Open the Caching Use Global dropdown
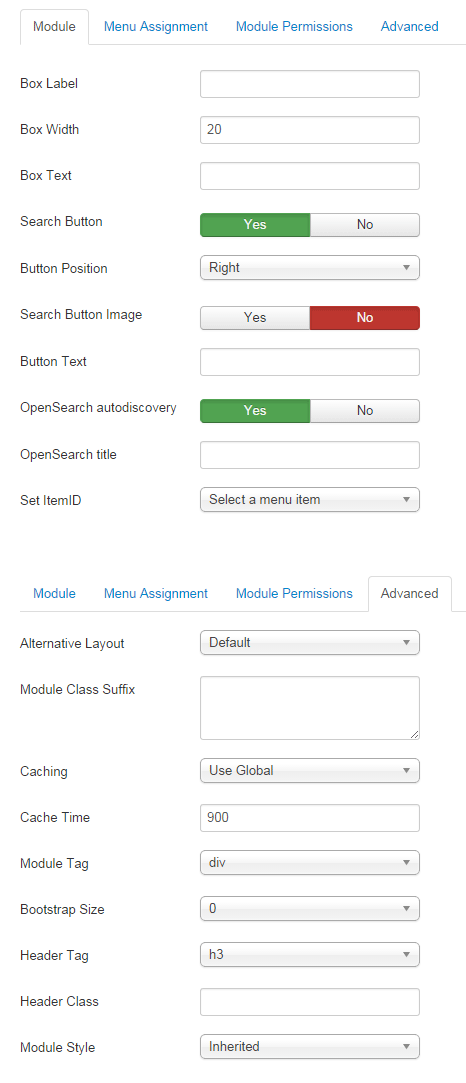The height and width of the screenshot is (1083, 466). (x=310, y=770)
